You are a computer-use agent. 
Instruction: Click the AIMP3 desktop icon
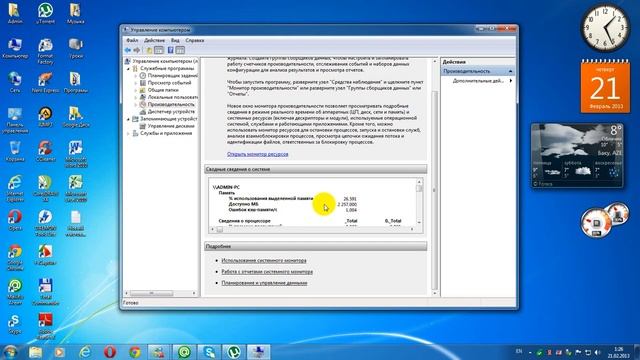click(45, 117)
